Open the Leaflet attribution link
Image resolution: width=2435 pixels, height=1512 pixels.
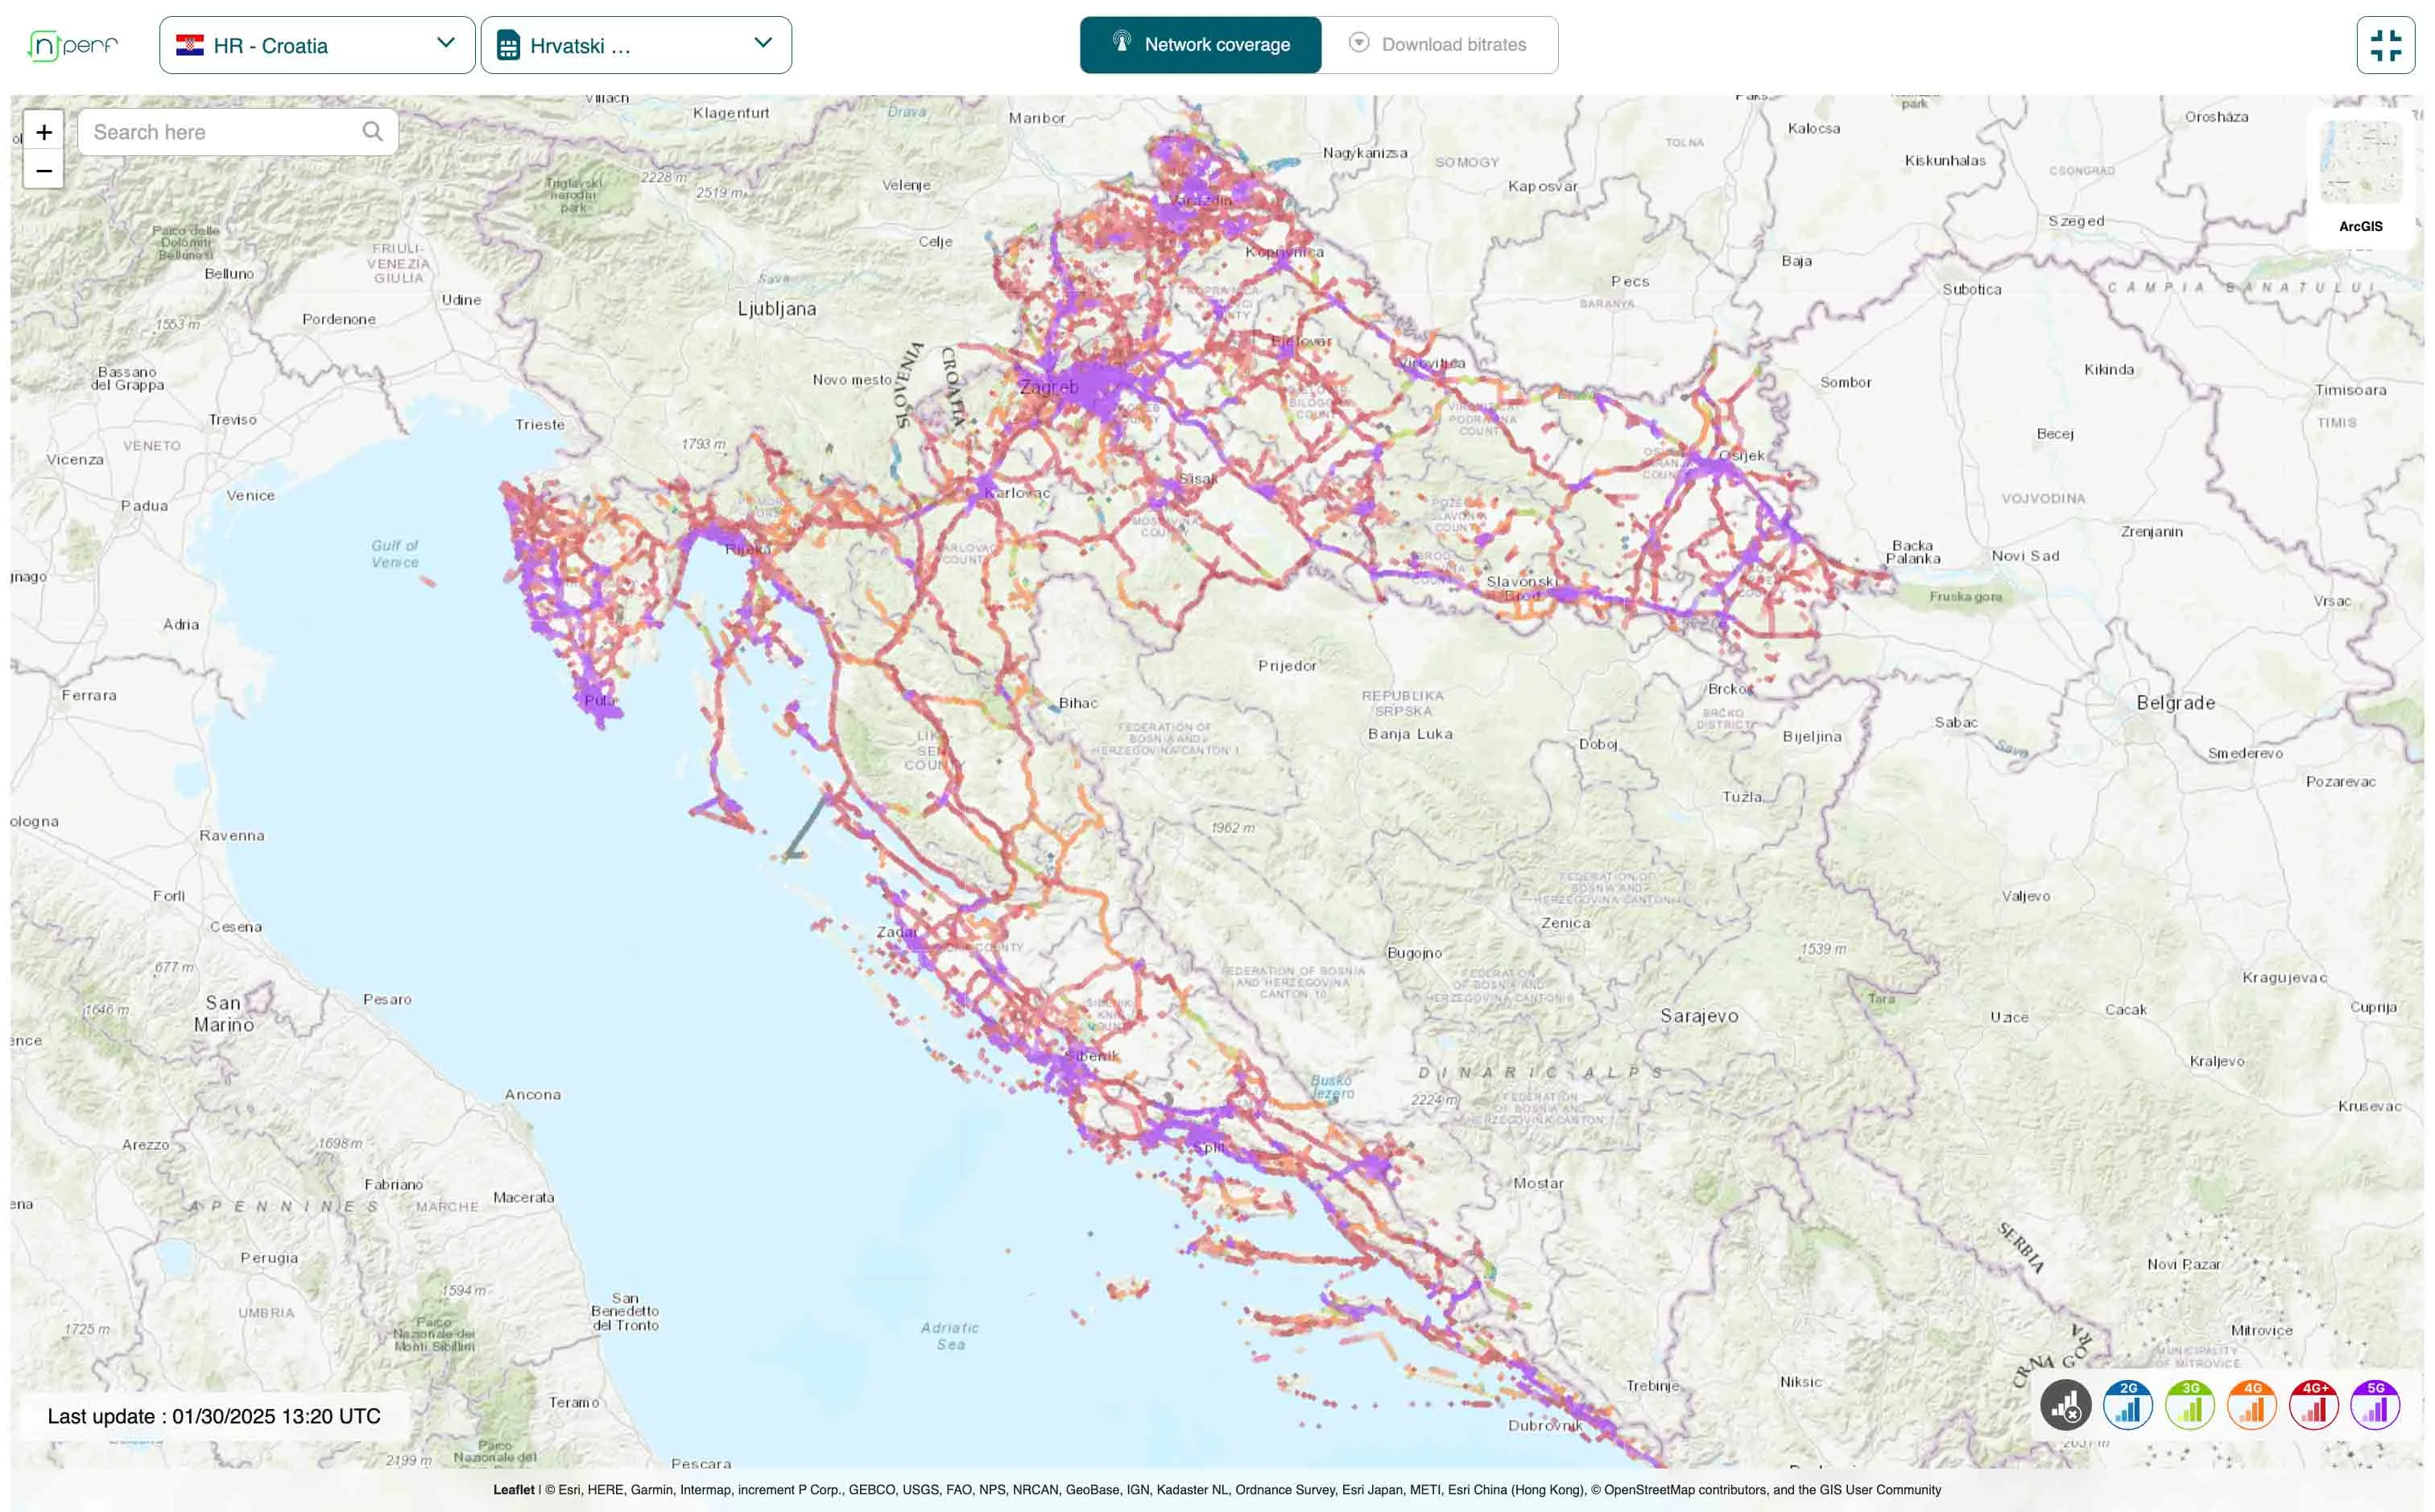tap(514, 1489)
